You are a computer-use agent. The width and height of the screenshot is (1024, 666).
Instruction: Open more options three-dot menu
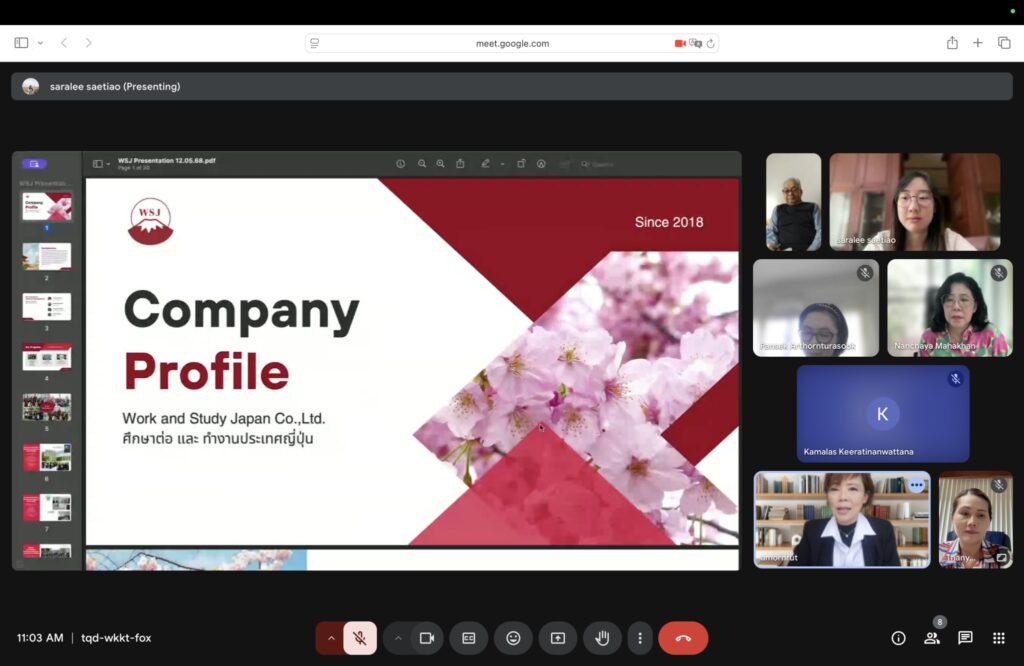click(x=640, y=638)
